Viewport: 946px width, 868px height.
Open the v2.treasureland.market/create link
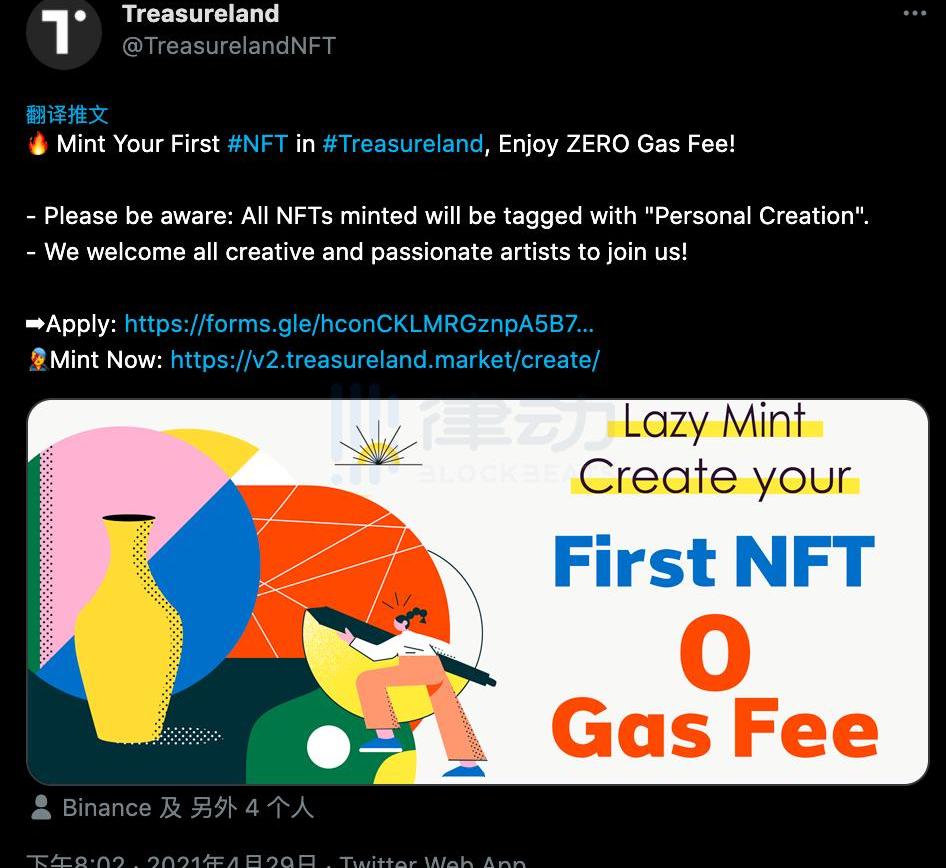click(385, 360)
